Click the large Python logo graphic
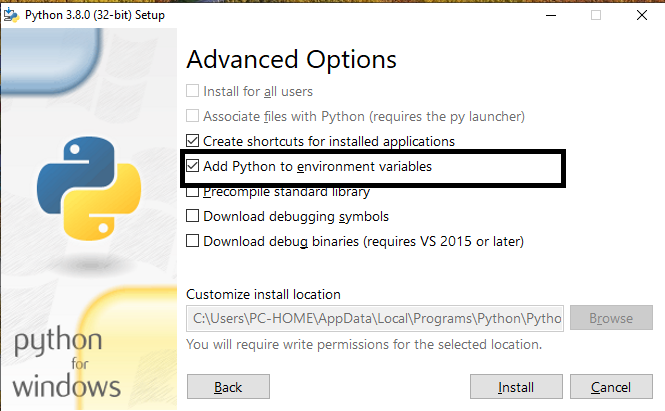The height and width of the screenshot is (411, 665). pos(83,186)
